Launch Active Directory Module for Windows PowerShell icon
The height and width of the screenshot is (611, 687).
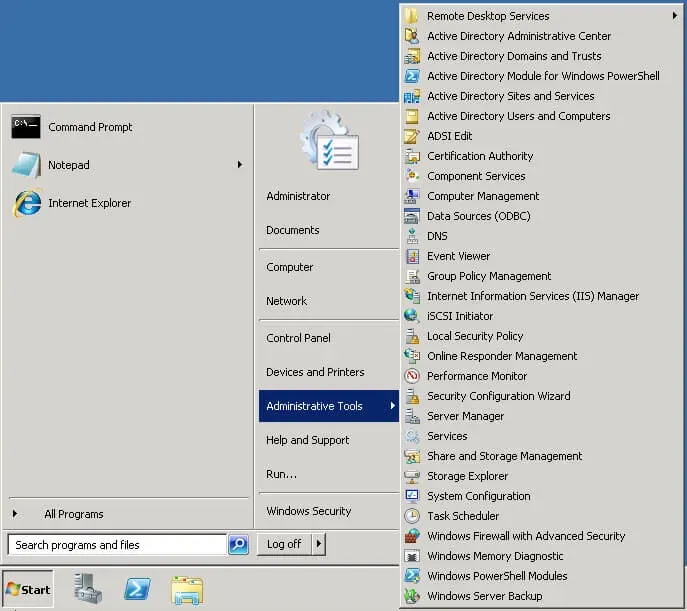point(412,76)
